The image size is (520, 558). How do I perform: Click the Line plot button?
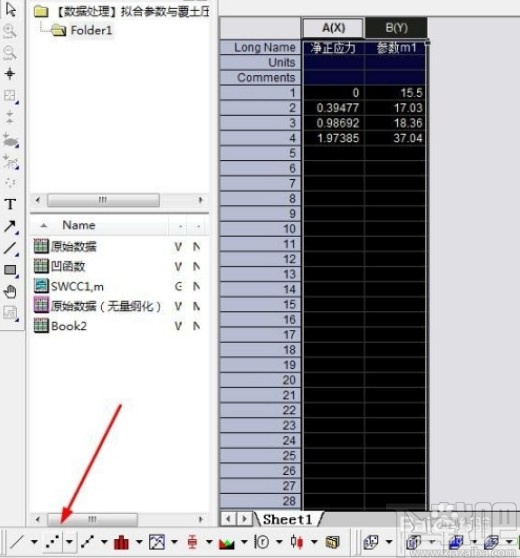(x=17, y=542)
